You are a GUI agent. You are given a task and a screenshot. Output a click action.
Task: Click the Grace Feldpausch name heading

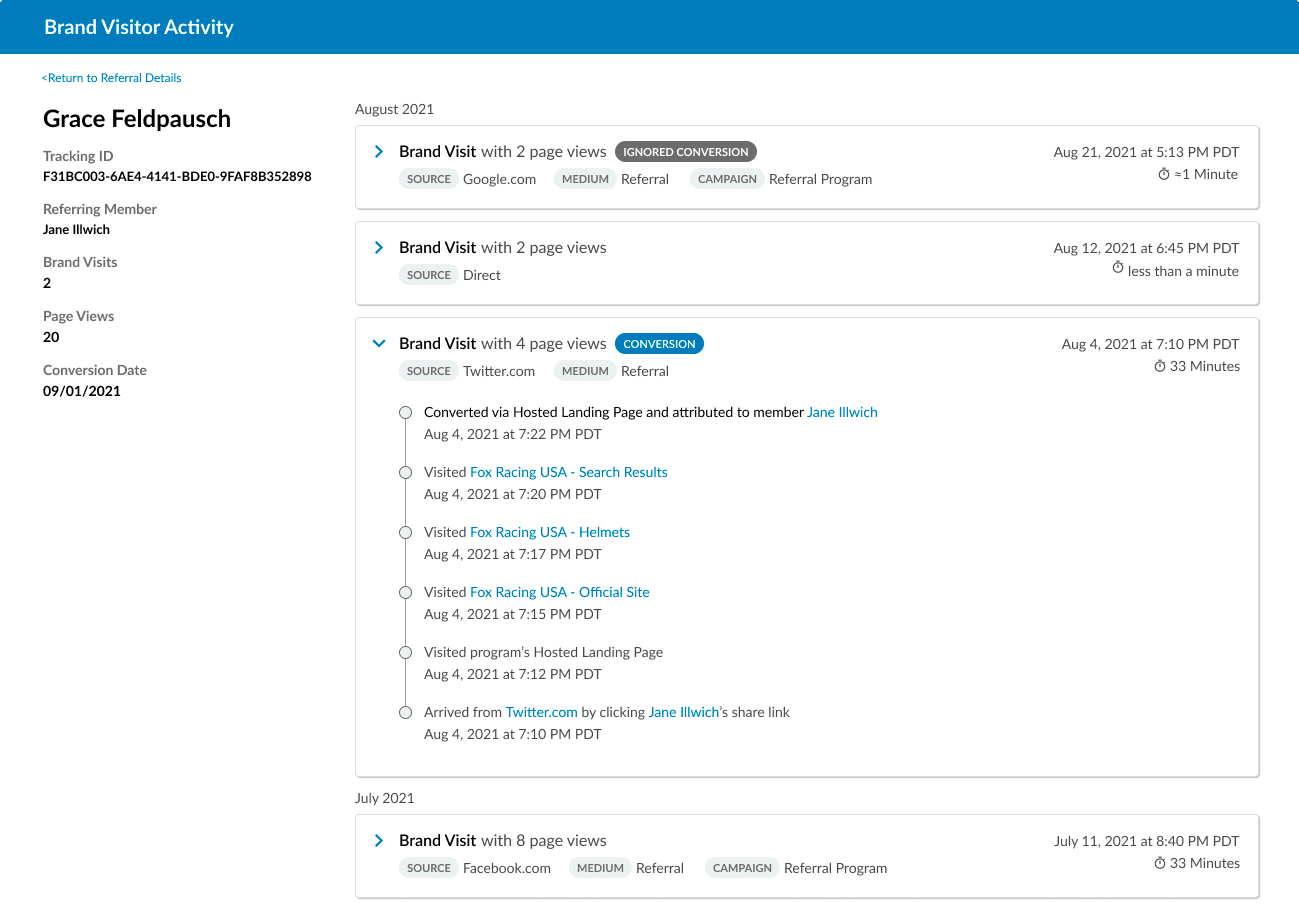pyautogui.click(x=137, y=119)
